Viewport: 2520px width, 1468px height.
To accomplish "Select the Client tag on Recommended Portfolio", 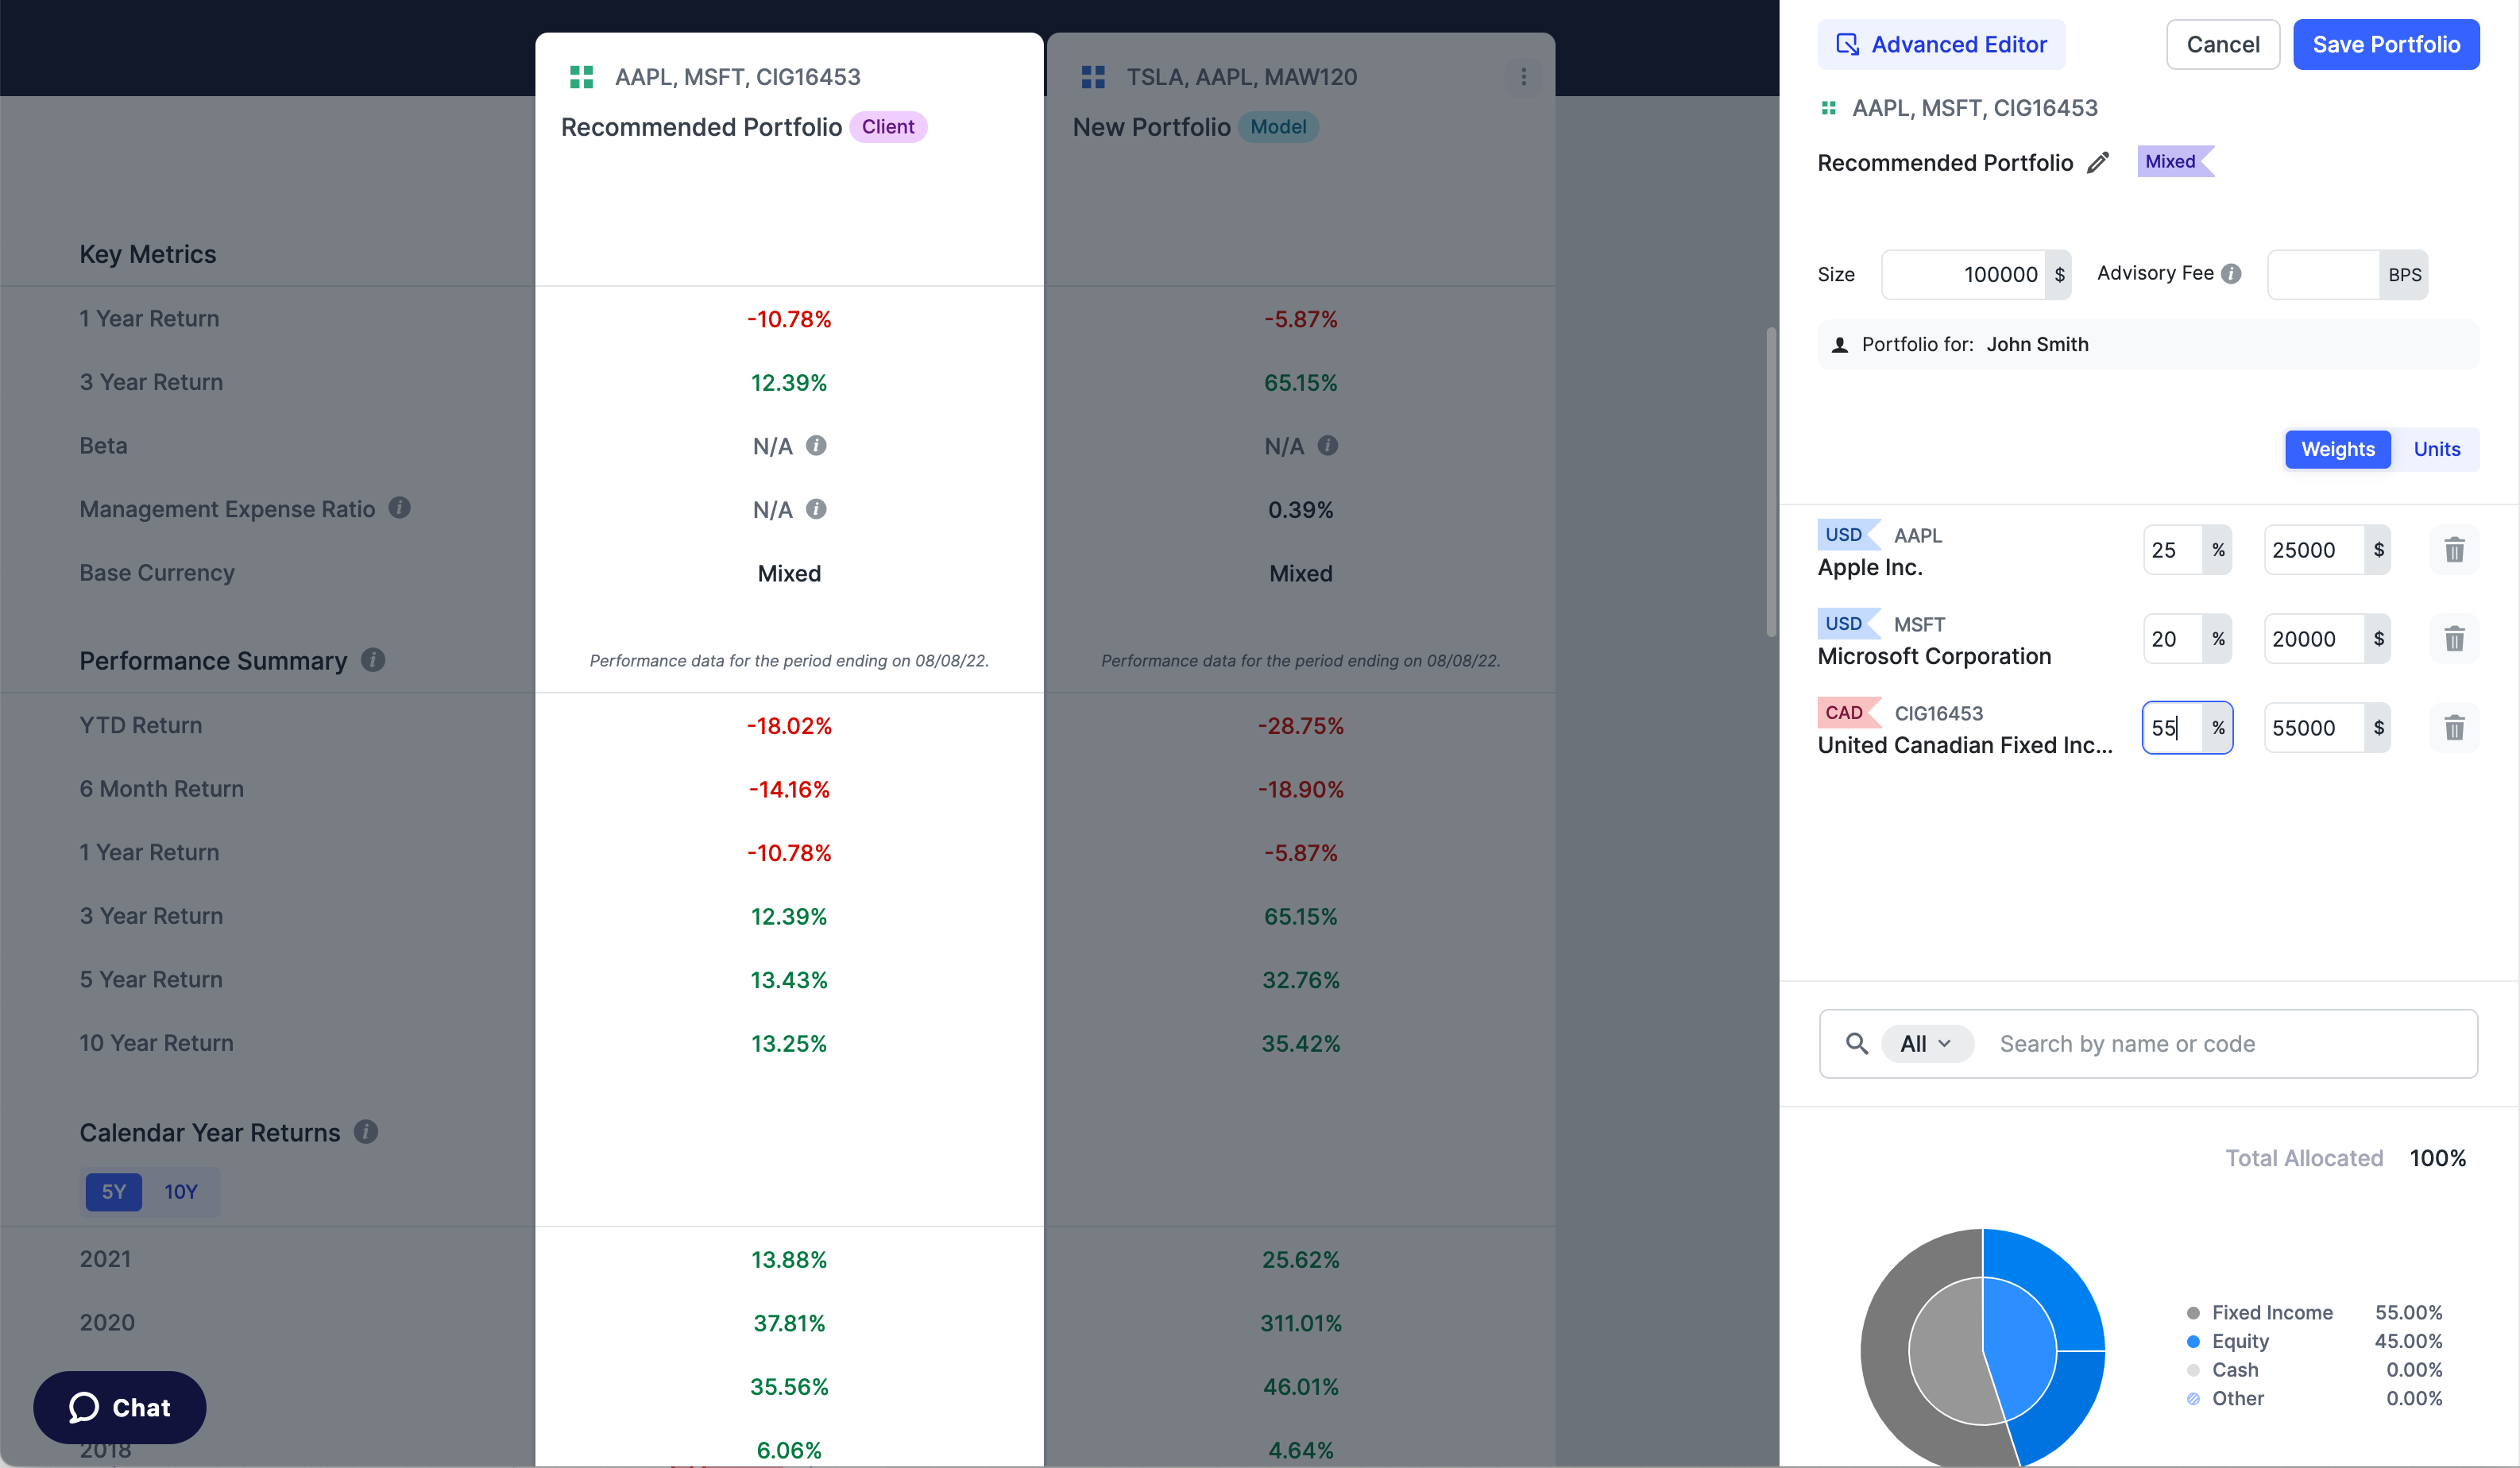I will point(888,126).
